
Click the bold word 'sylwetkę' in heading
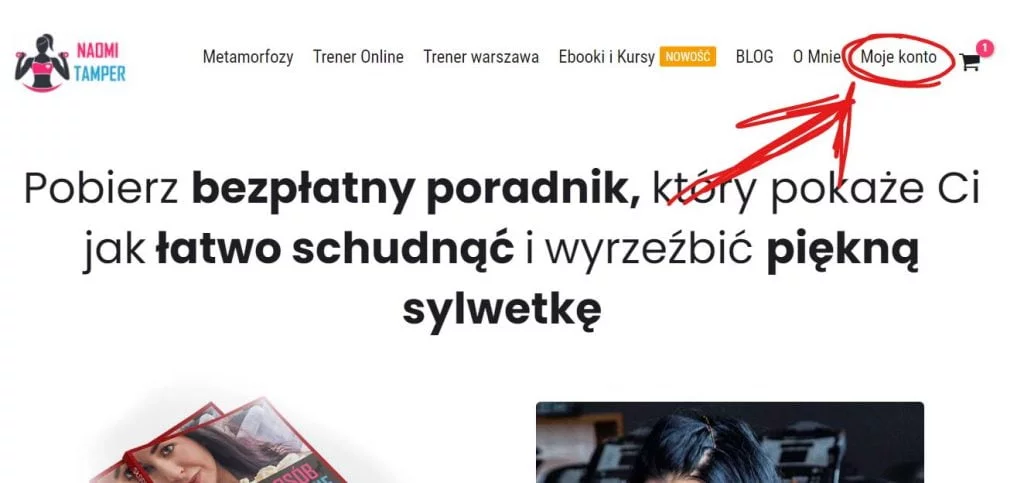(502, 311)
